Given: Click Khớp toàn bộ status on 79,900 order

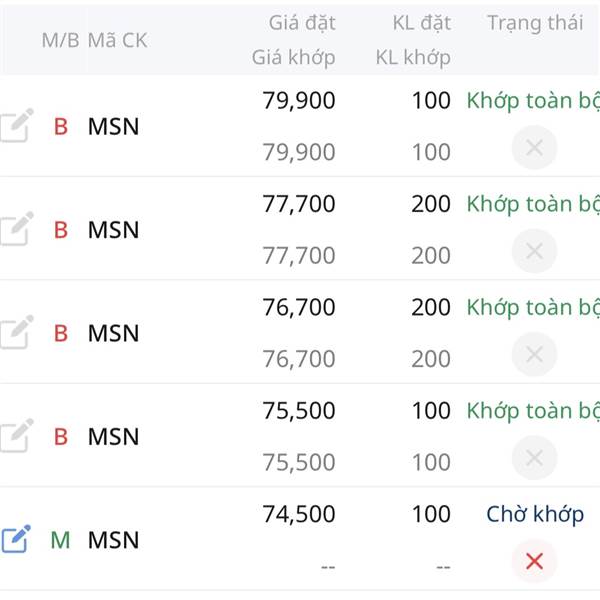Looking at the screenshot, I should coord(533,101).
